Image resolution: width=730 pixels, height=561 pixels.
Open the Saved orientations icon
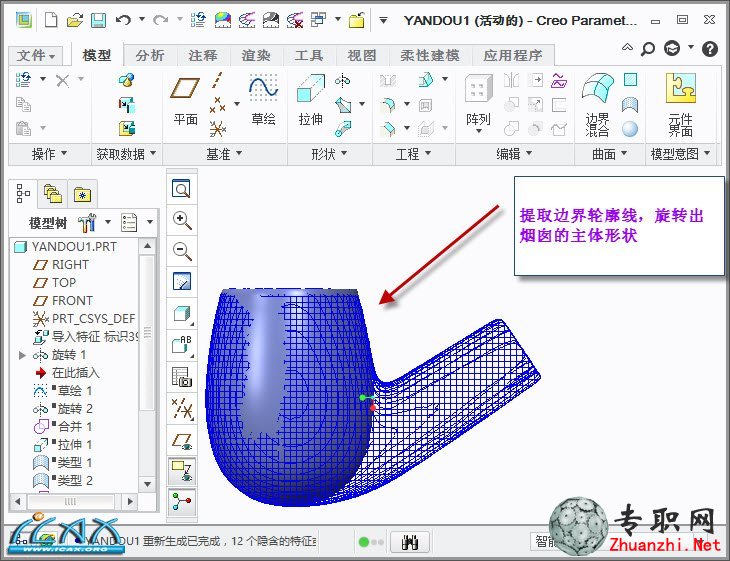(182, 345)
